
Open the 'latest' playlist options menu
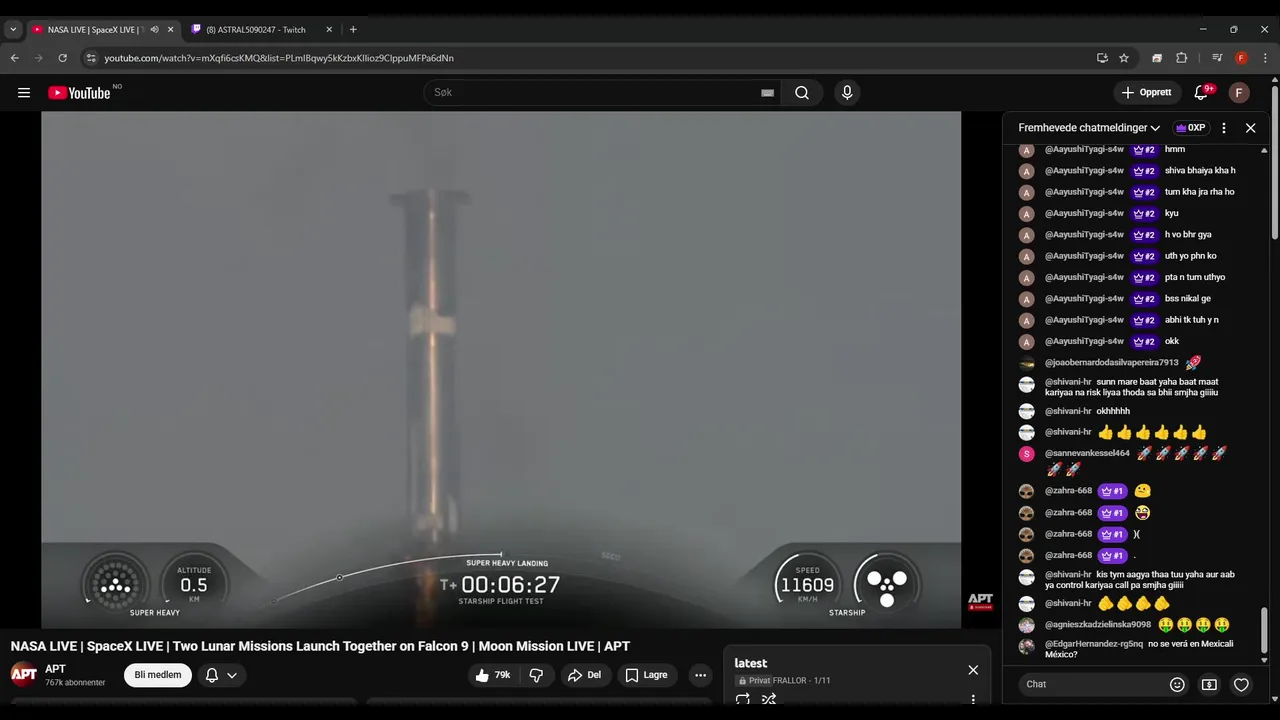[973, 699]
